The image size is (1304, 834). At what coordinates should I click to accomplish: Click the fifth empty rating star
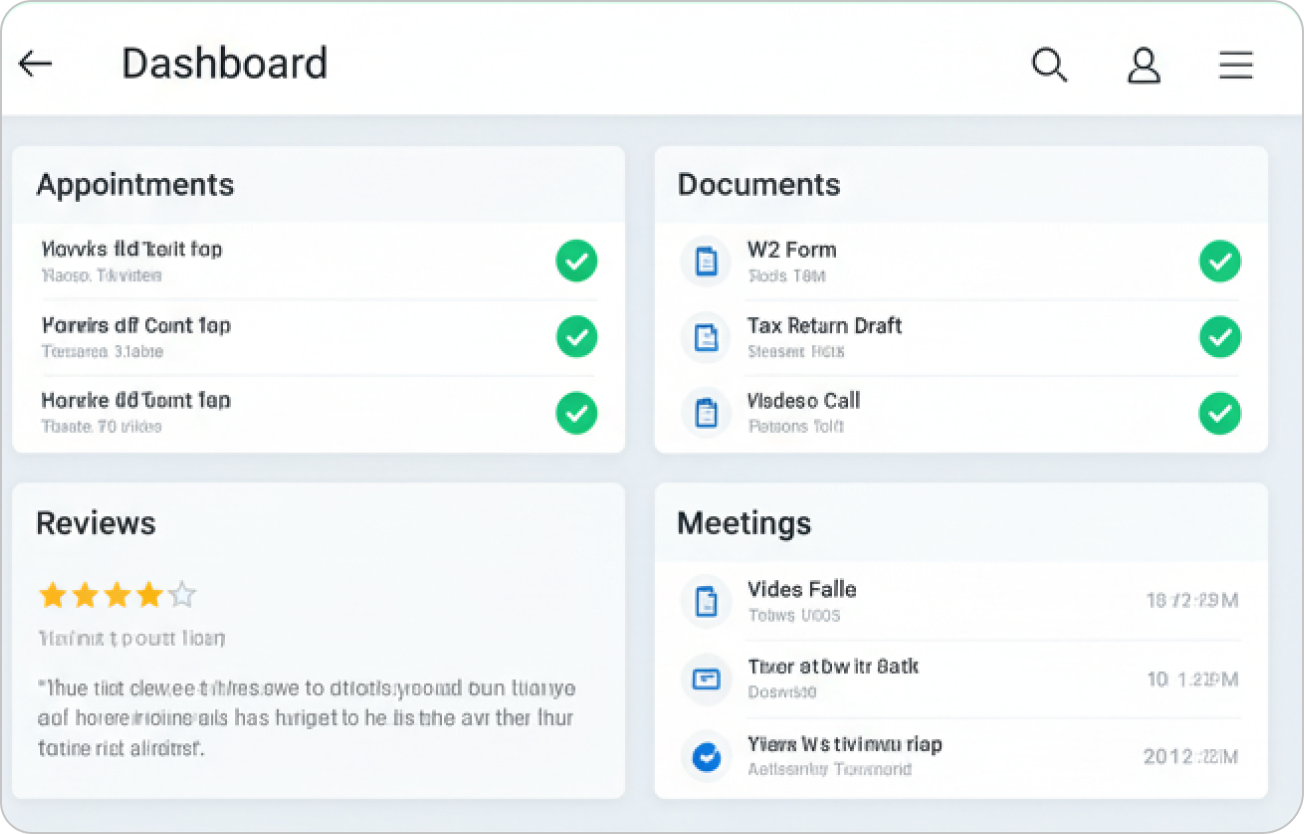(x=182, y=596)
